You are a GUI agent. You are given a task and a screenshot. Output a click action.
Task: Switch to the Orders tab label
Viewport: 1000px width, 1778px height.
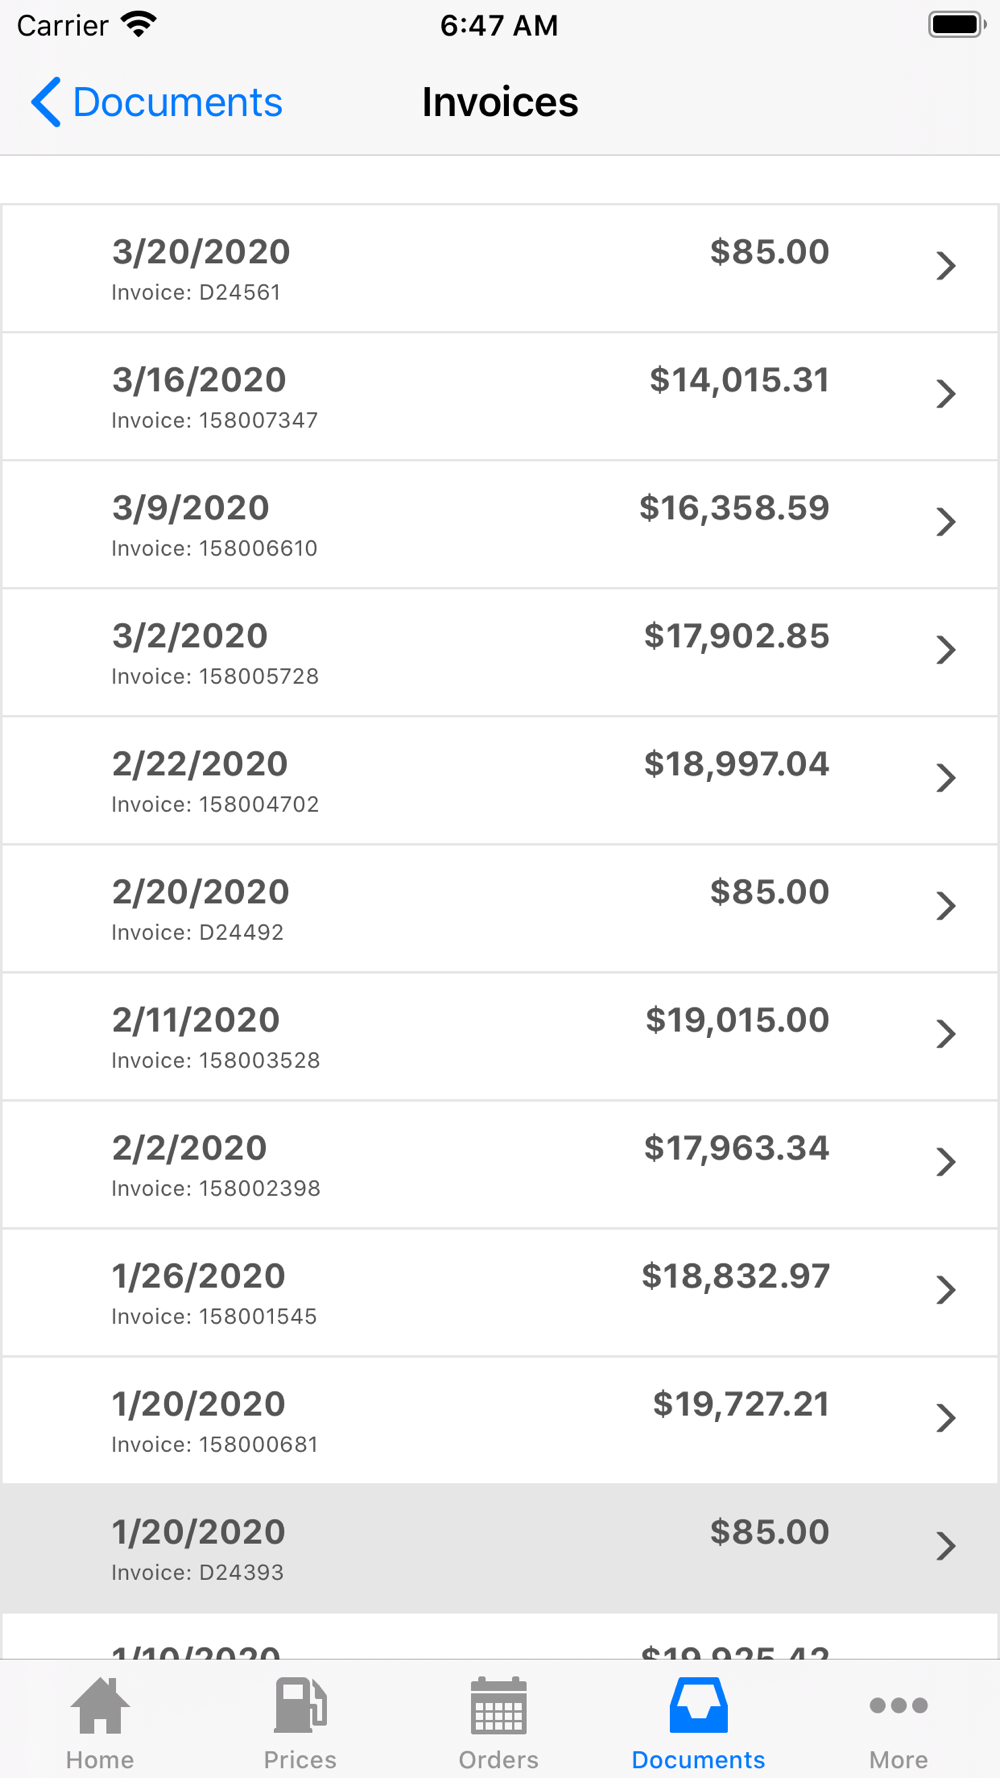point(498,1759)
